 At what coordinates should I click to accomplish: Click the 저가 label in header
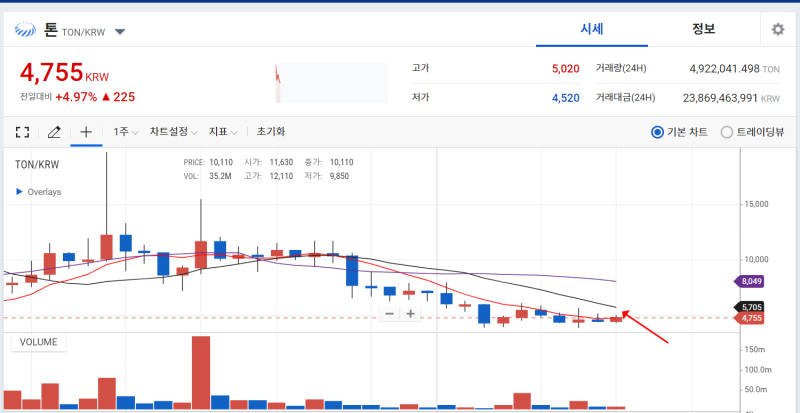420,97
